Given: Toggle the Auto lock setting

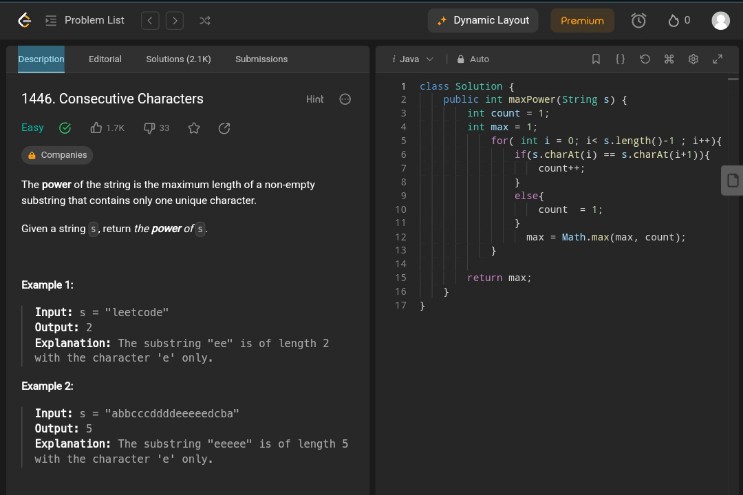Looking at the screenshot, I should (x=473, y=59).
